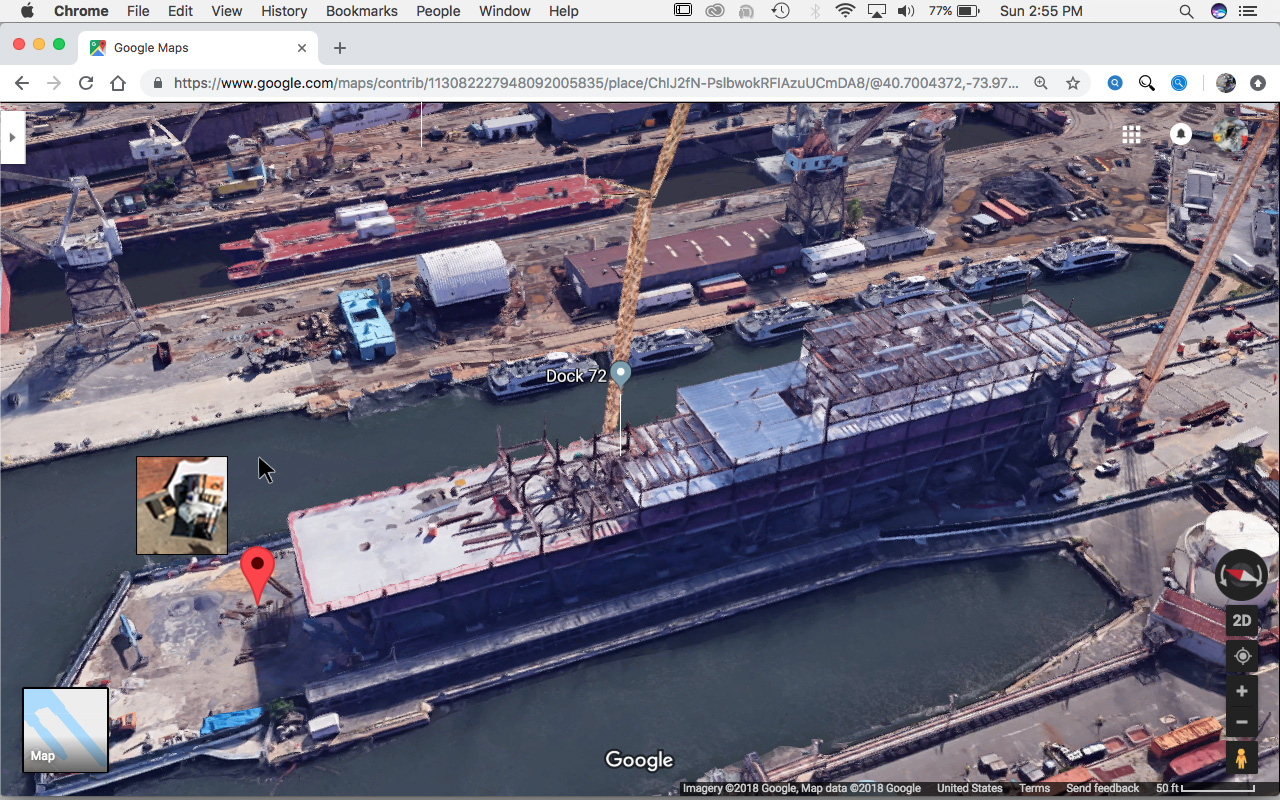Zoom in with the plus button
Viewport: 1280px width, 800px height.
point(1242,691)
